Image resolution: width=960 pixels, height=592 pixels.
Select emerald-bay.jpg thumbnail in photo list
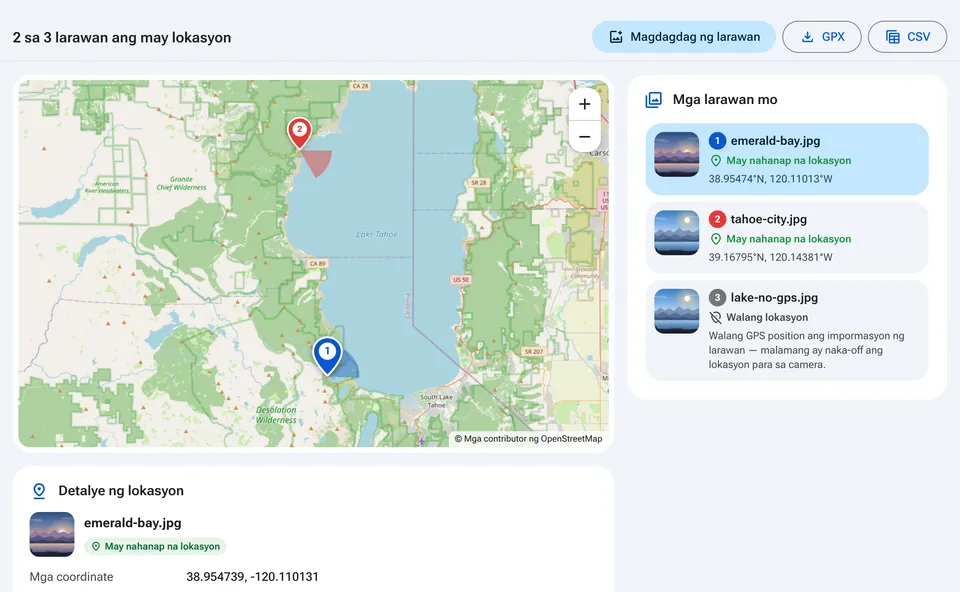677,154
